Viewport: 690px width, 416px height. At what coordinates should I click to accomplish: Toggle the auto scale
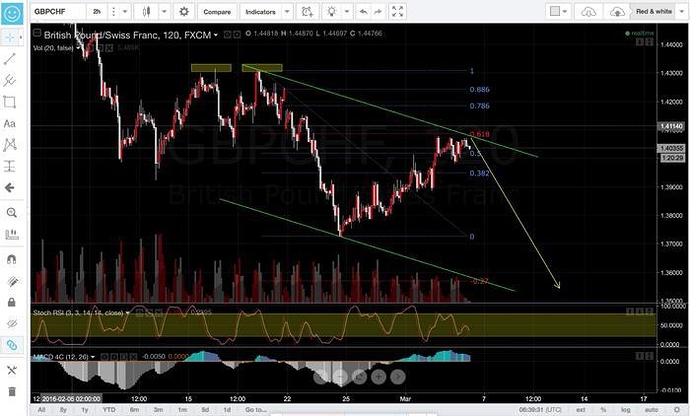point(651,410)
